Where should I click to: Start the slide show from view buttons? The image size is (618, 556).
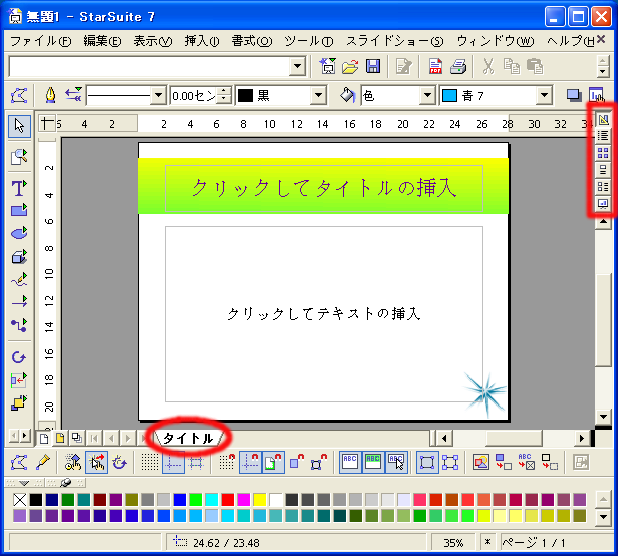click(603, 204)
